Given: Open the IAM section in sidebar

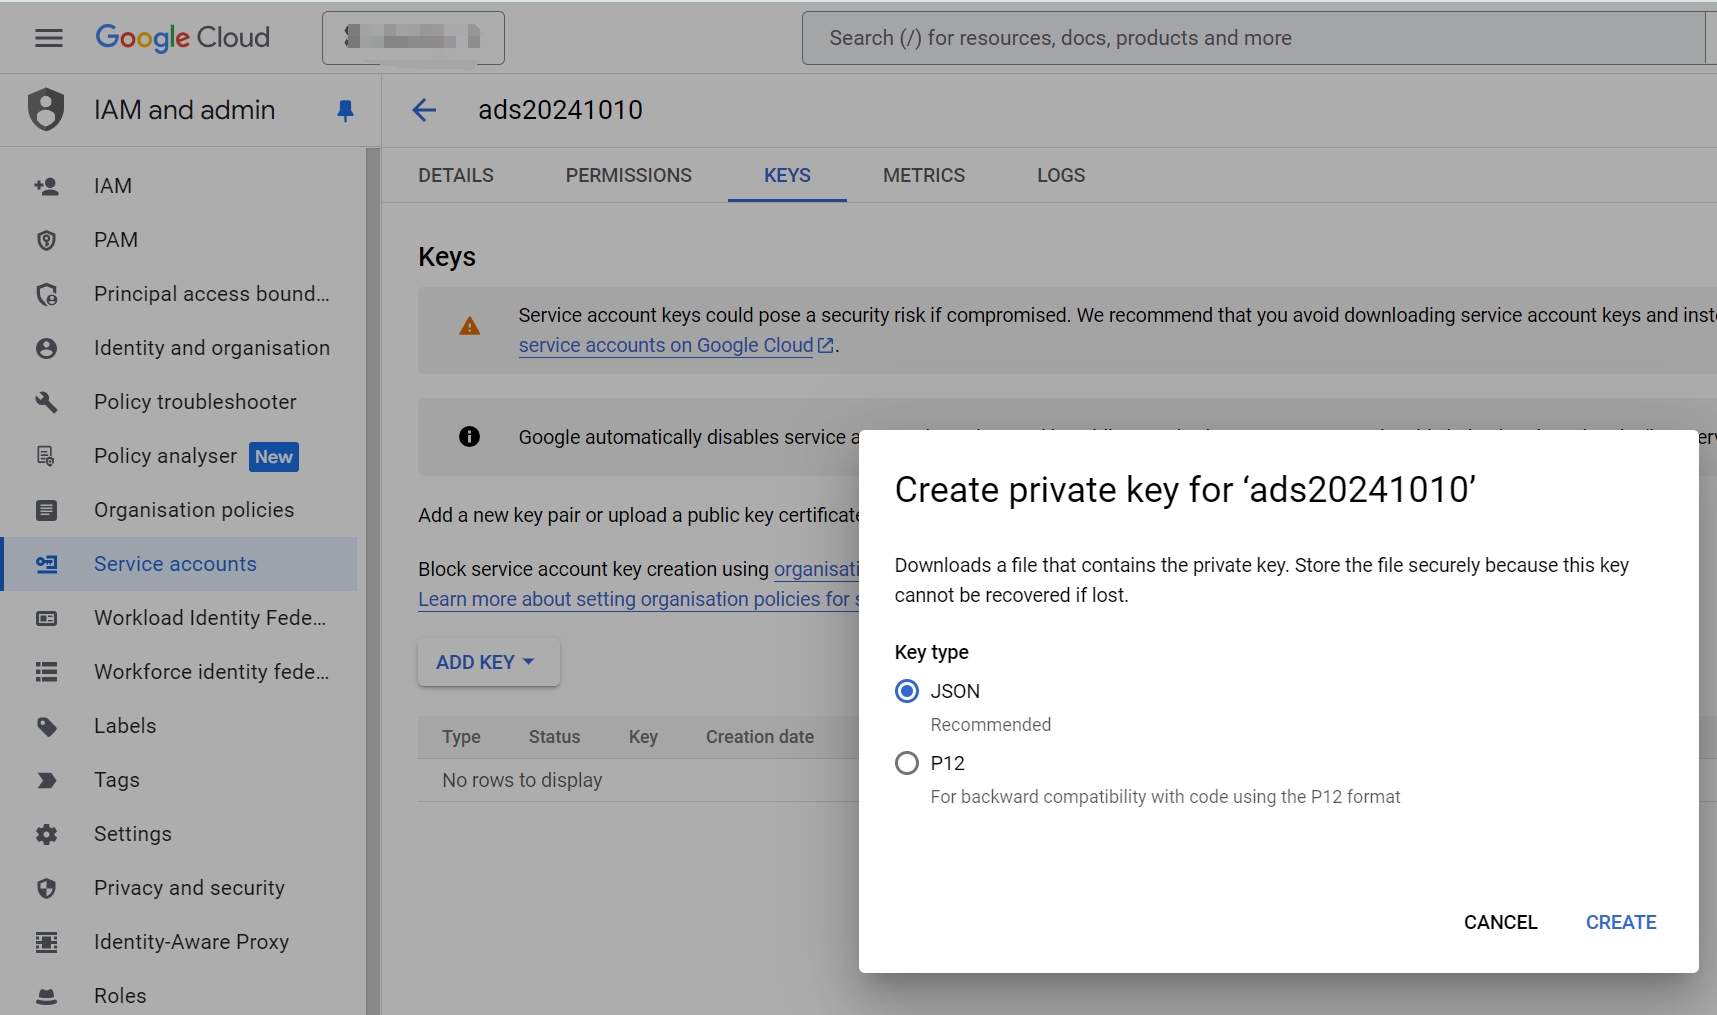Looking at the screenshot, I should coord(111,185).
